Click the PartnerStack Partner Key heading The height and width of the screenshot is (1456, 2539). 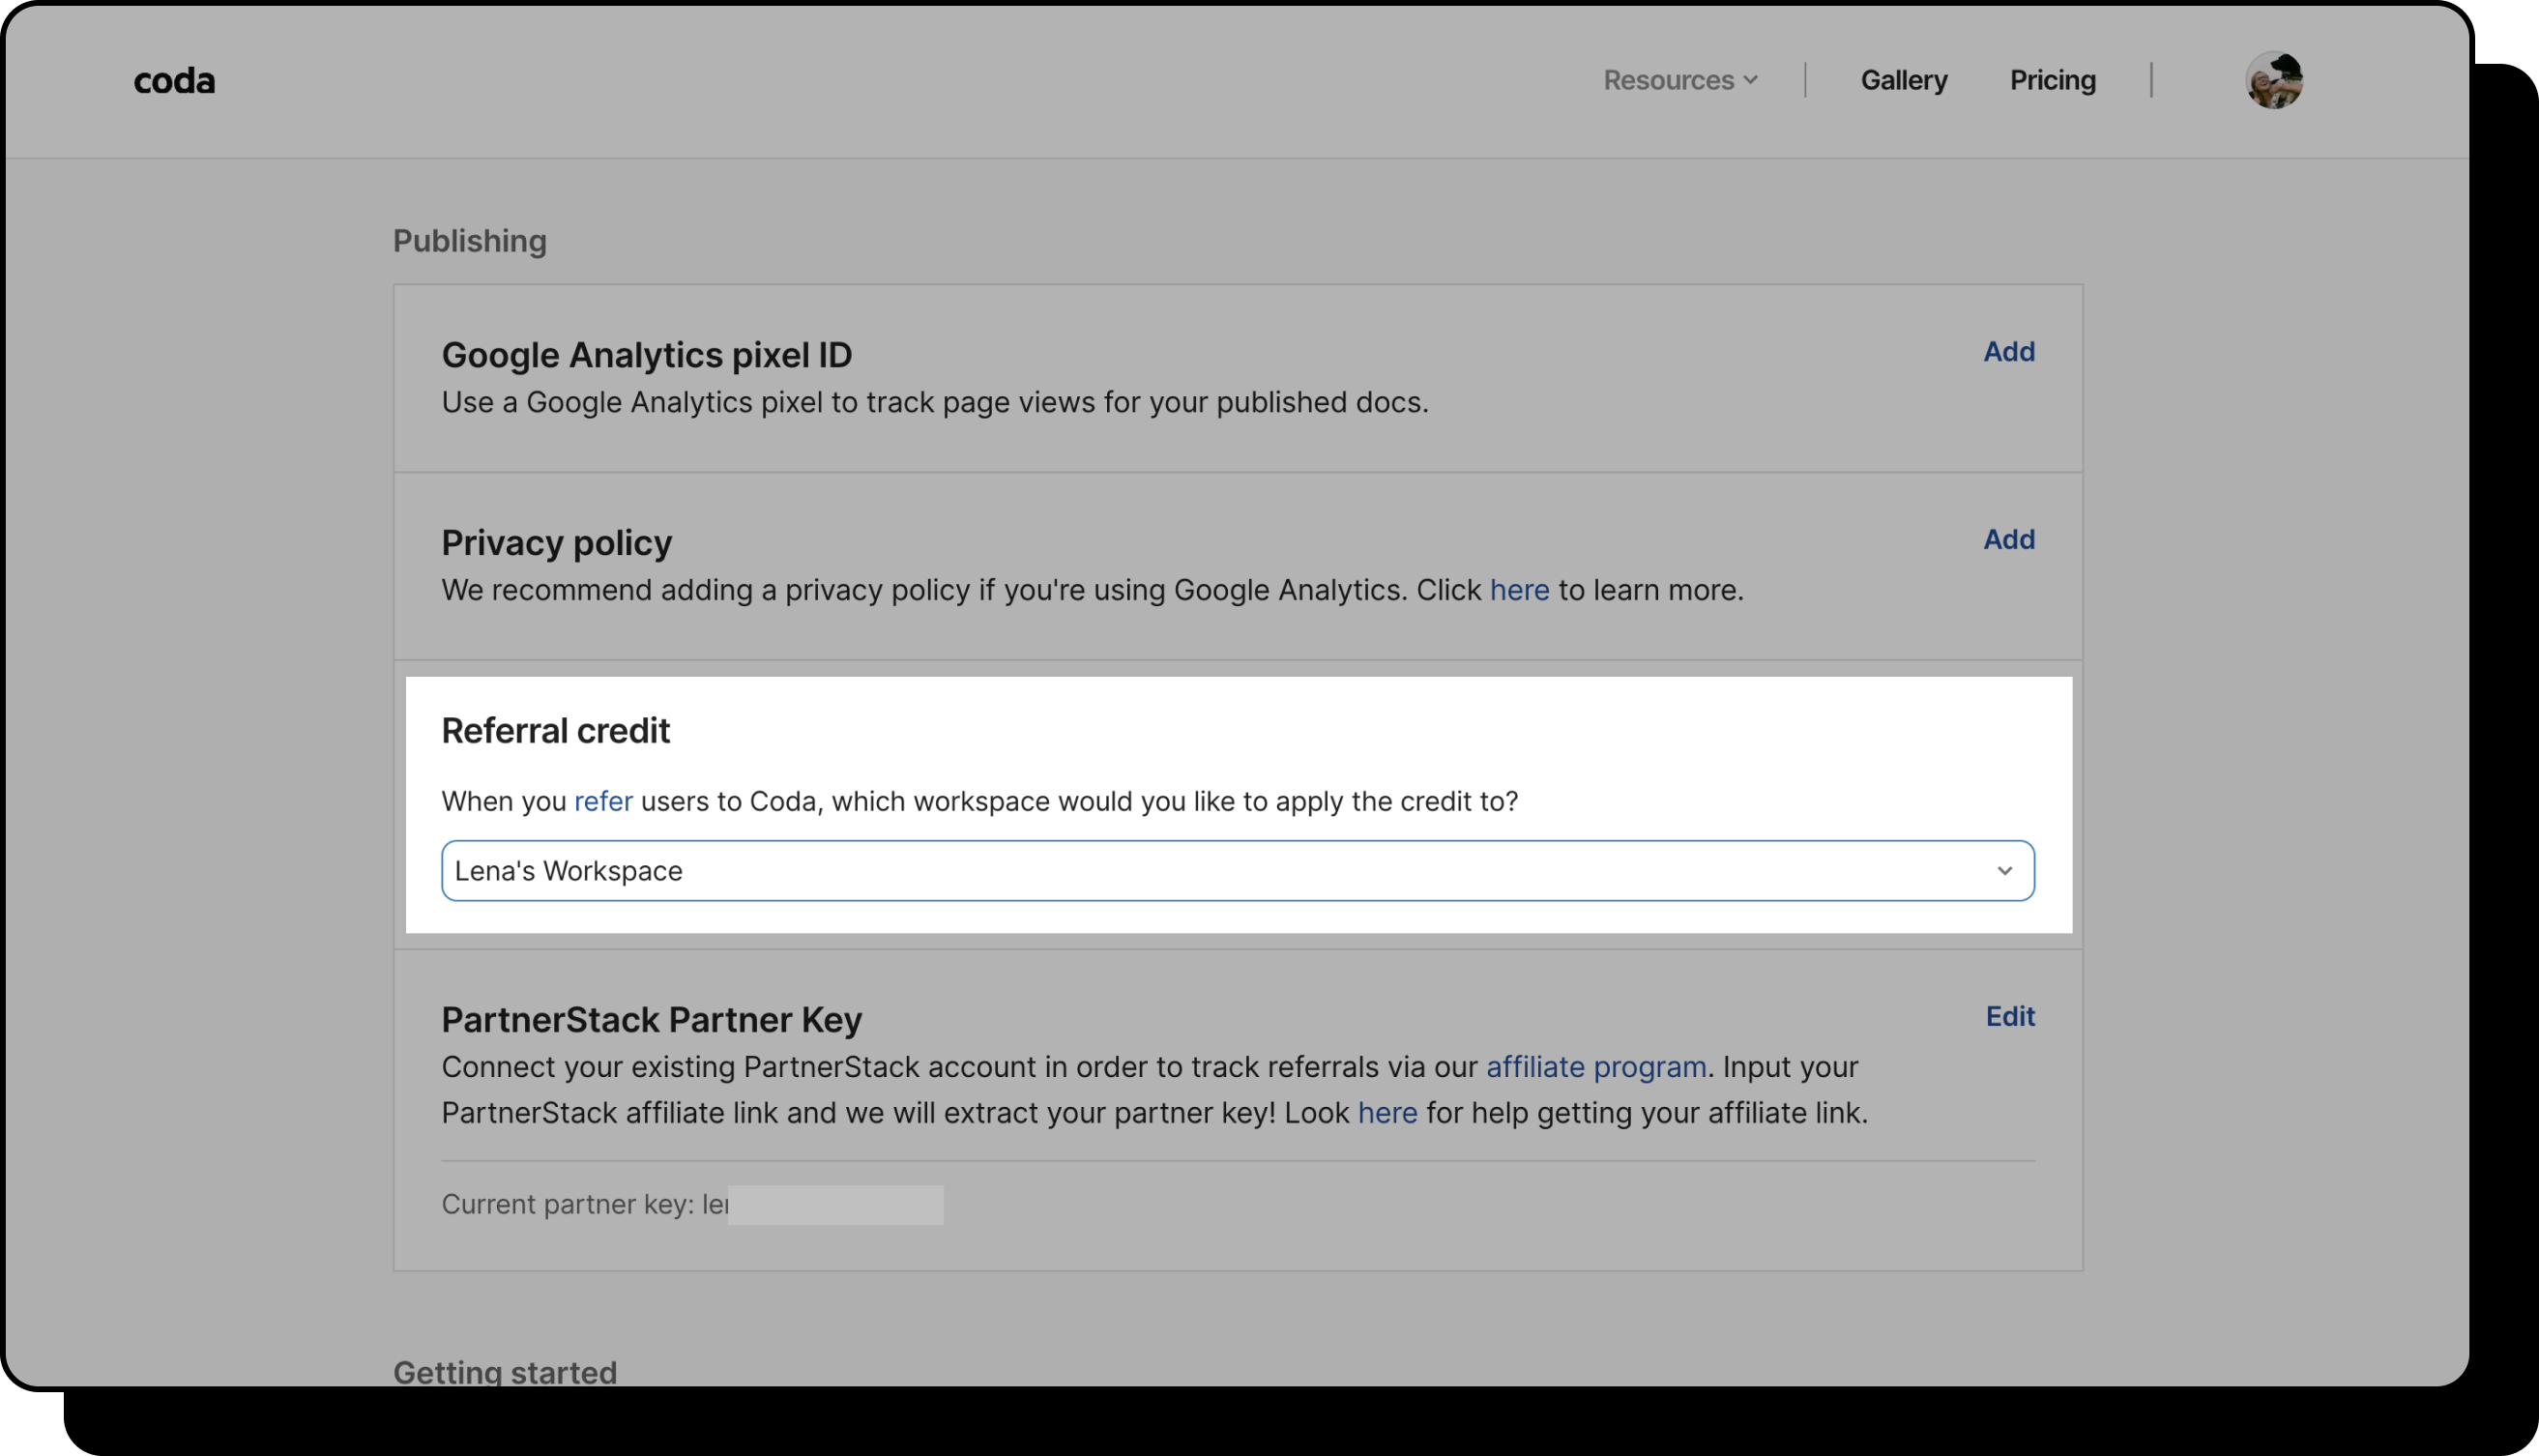click(651, 1020)
